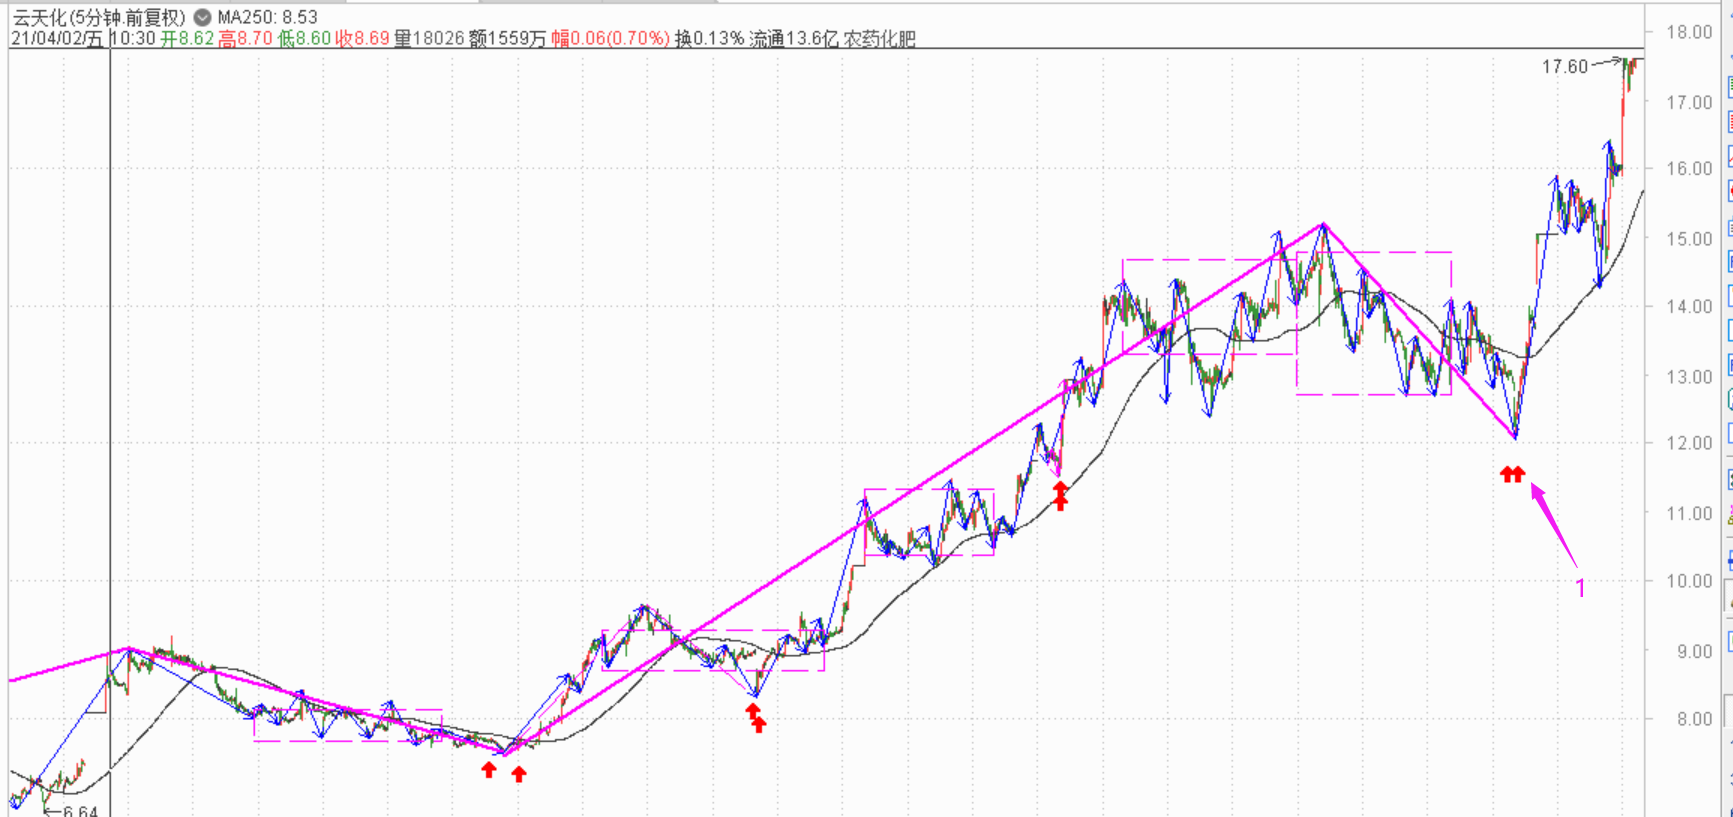
Task: Click the 云天化(5分钟.前复权) chart title
Action: 99,17
